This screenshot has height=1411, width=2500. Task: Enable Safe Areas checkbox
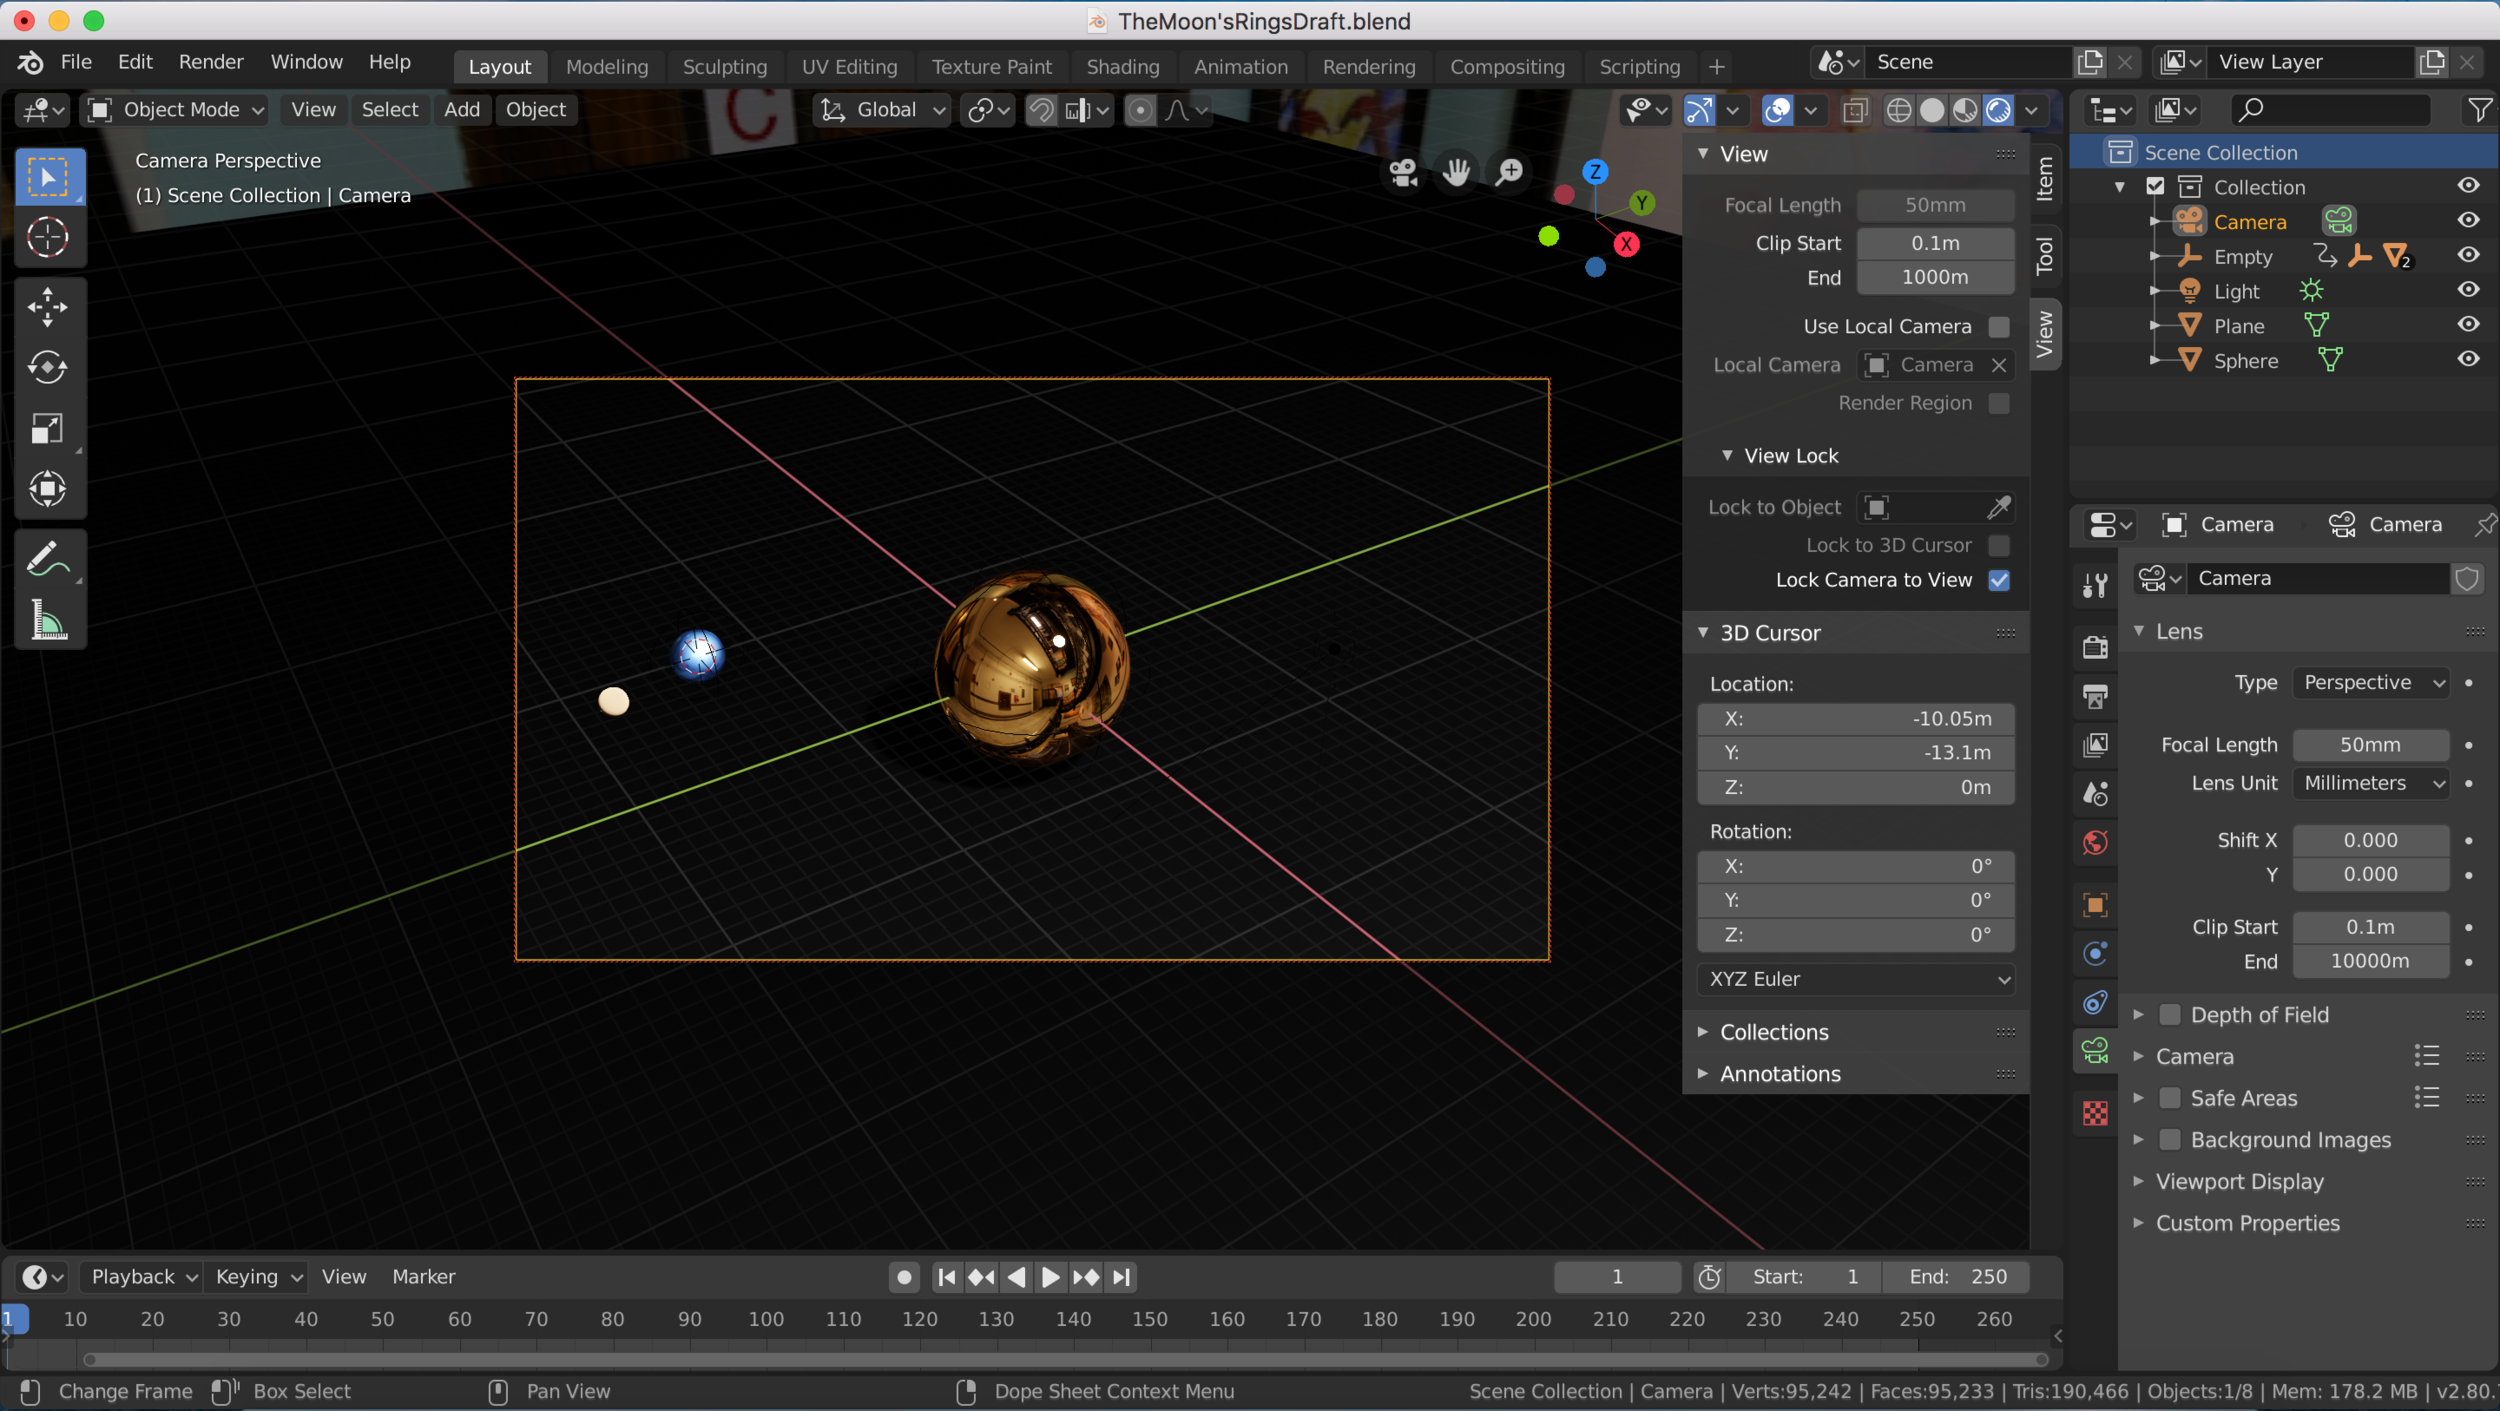[2169, 1098]
